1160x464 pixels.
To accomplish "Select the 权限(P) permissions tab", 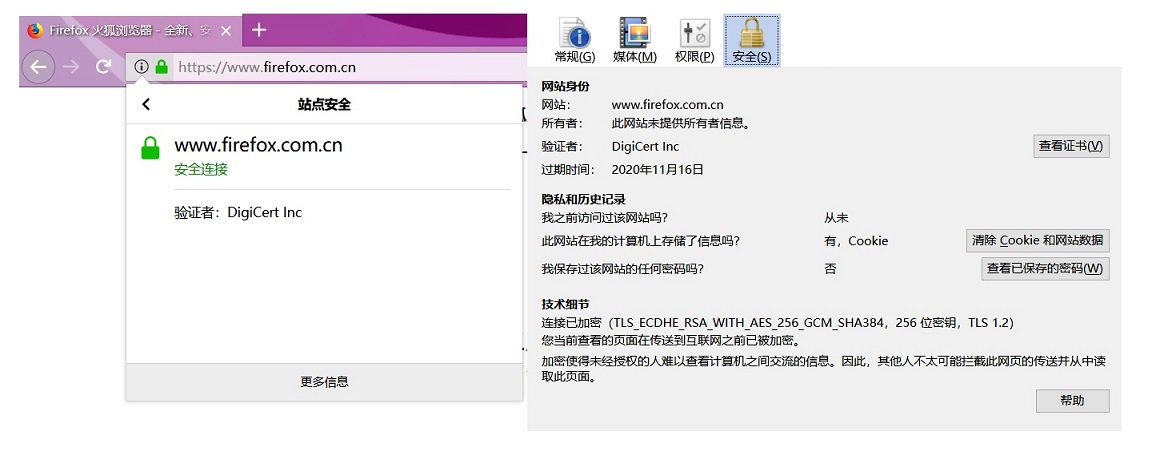I will click(694, 40).
